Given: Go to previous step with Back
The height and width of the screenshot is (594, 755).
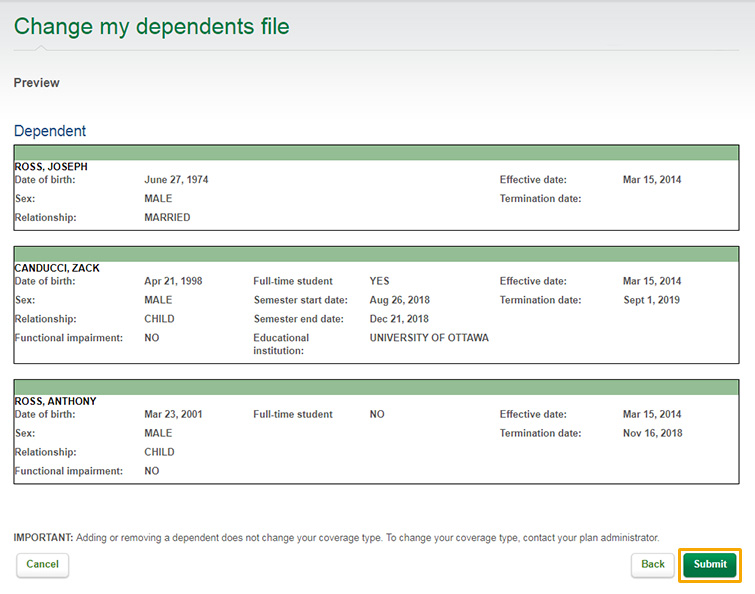Looking at the screenshot, I should click(x=652, y=565).
